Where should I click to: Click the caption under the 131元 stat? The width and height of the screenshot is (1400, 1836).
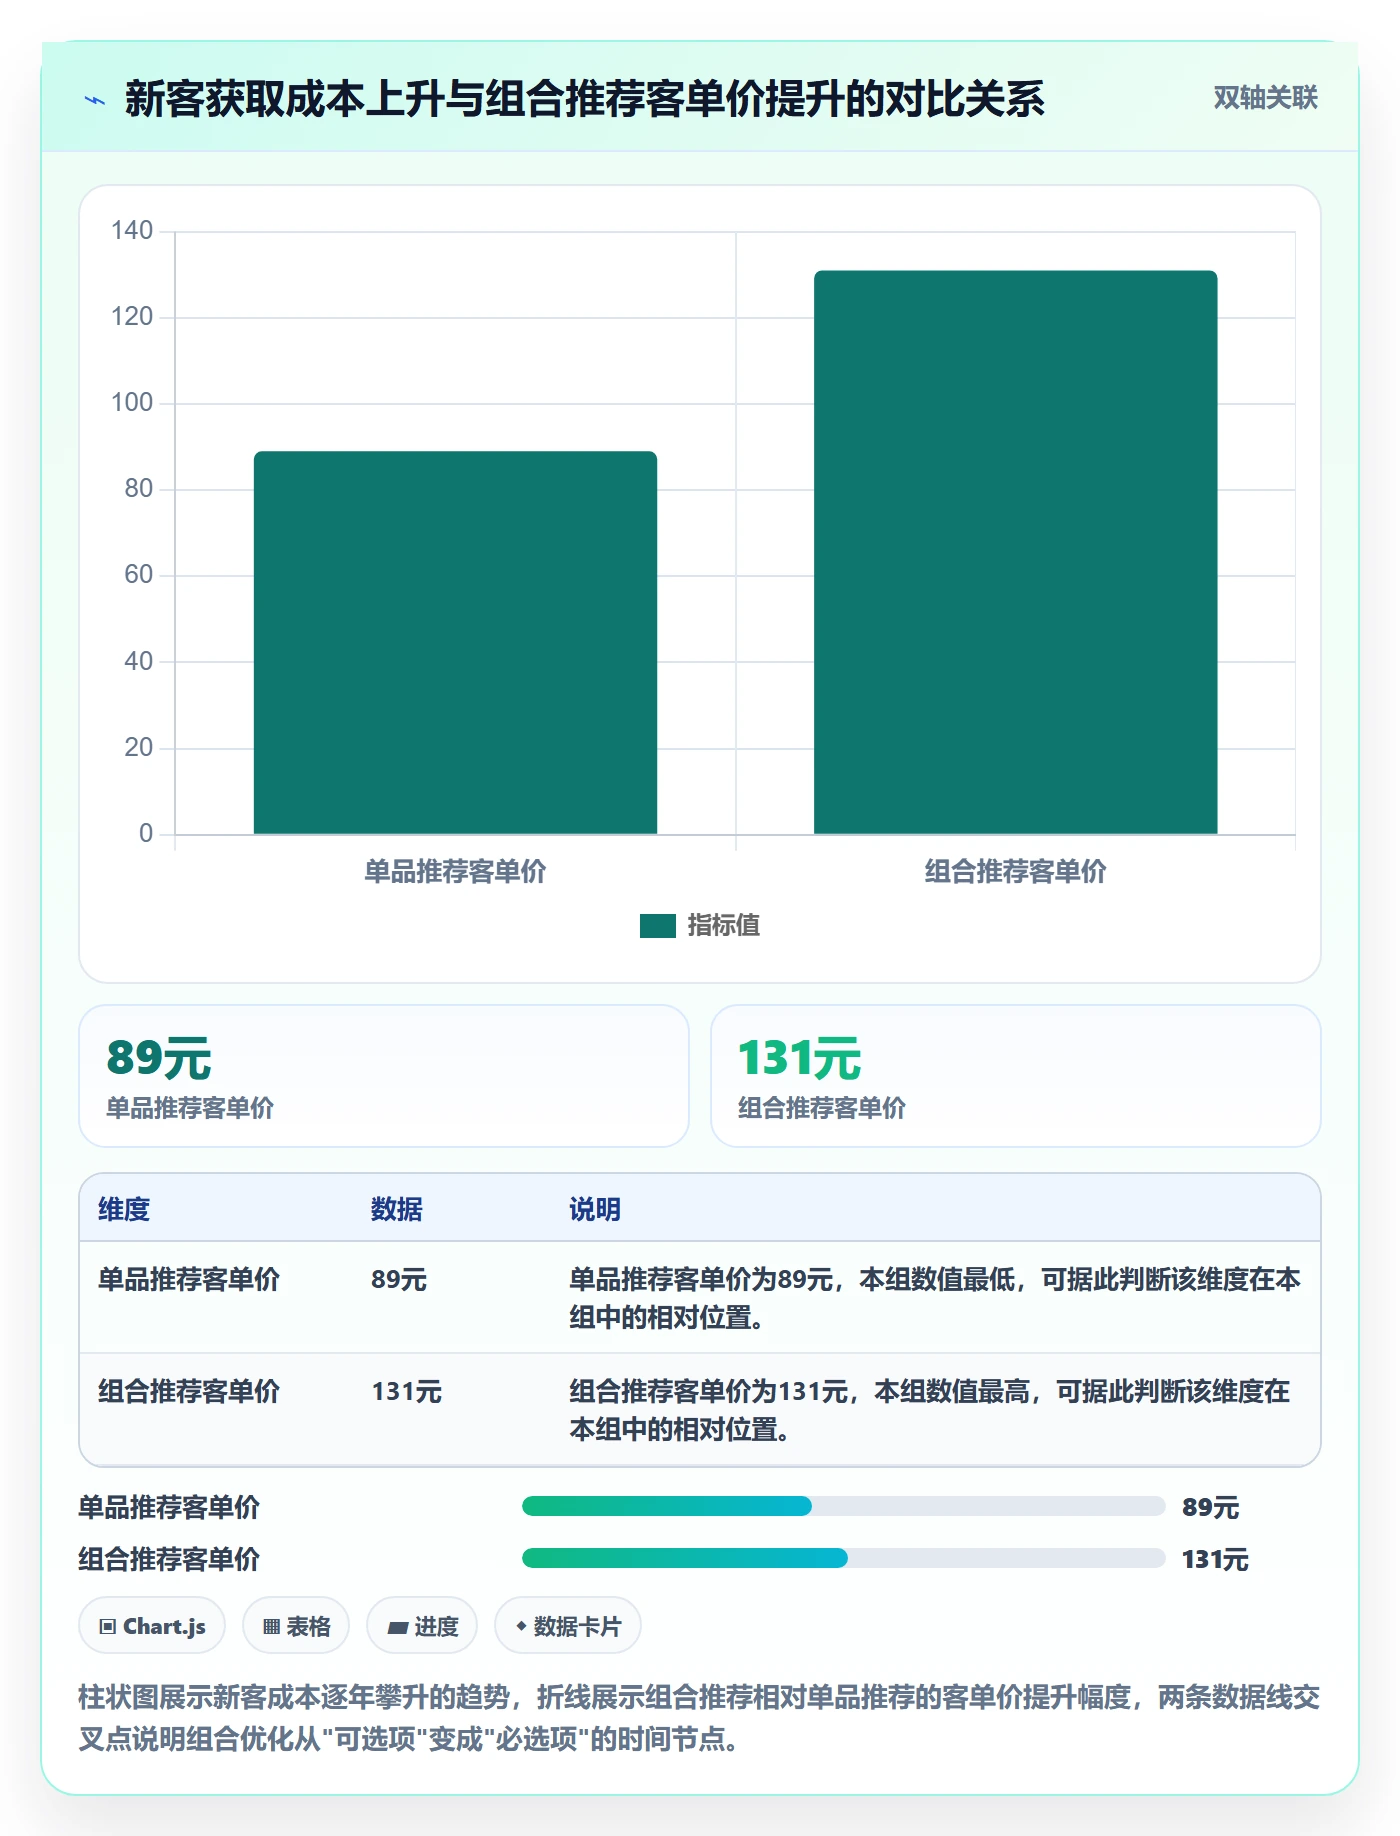coord(822,1108)
